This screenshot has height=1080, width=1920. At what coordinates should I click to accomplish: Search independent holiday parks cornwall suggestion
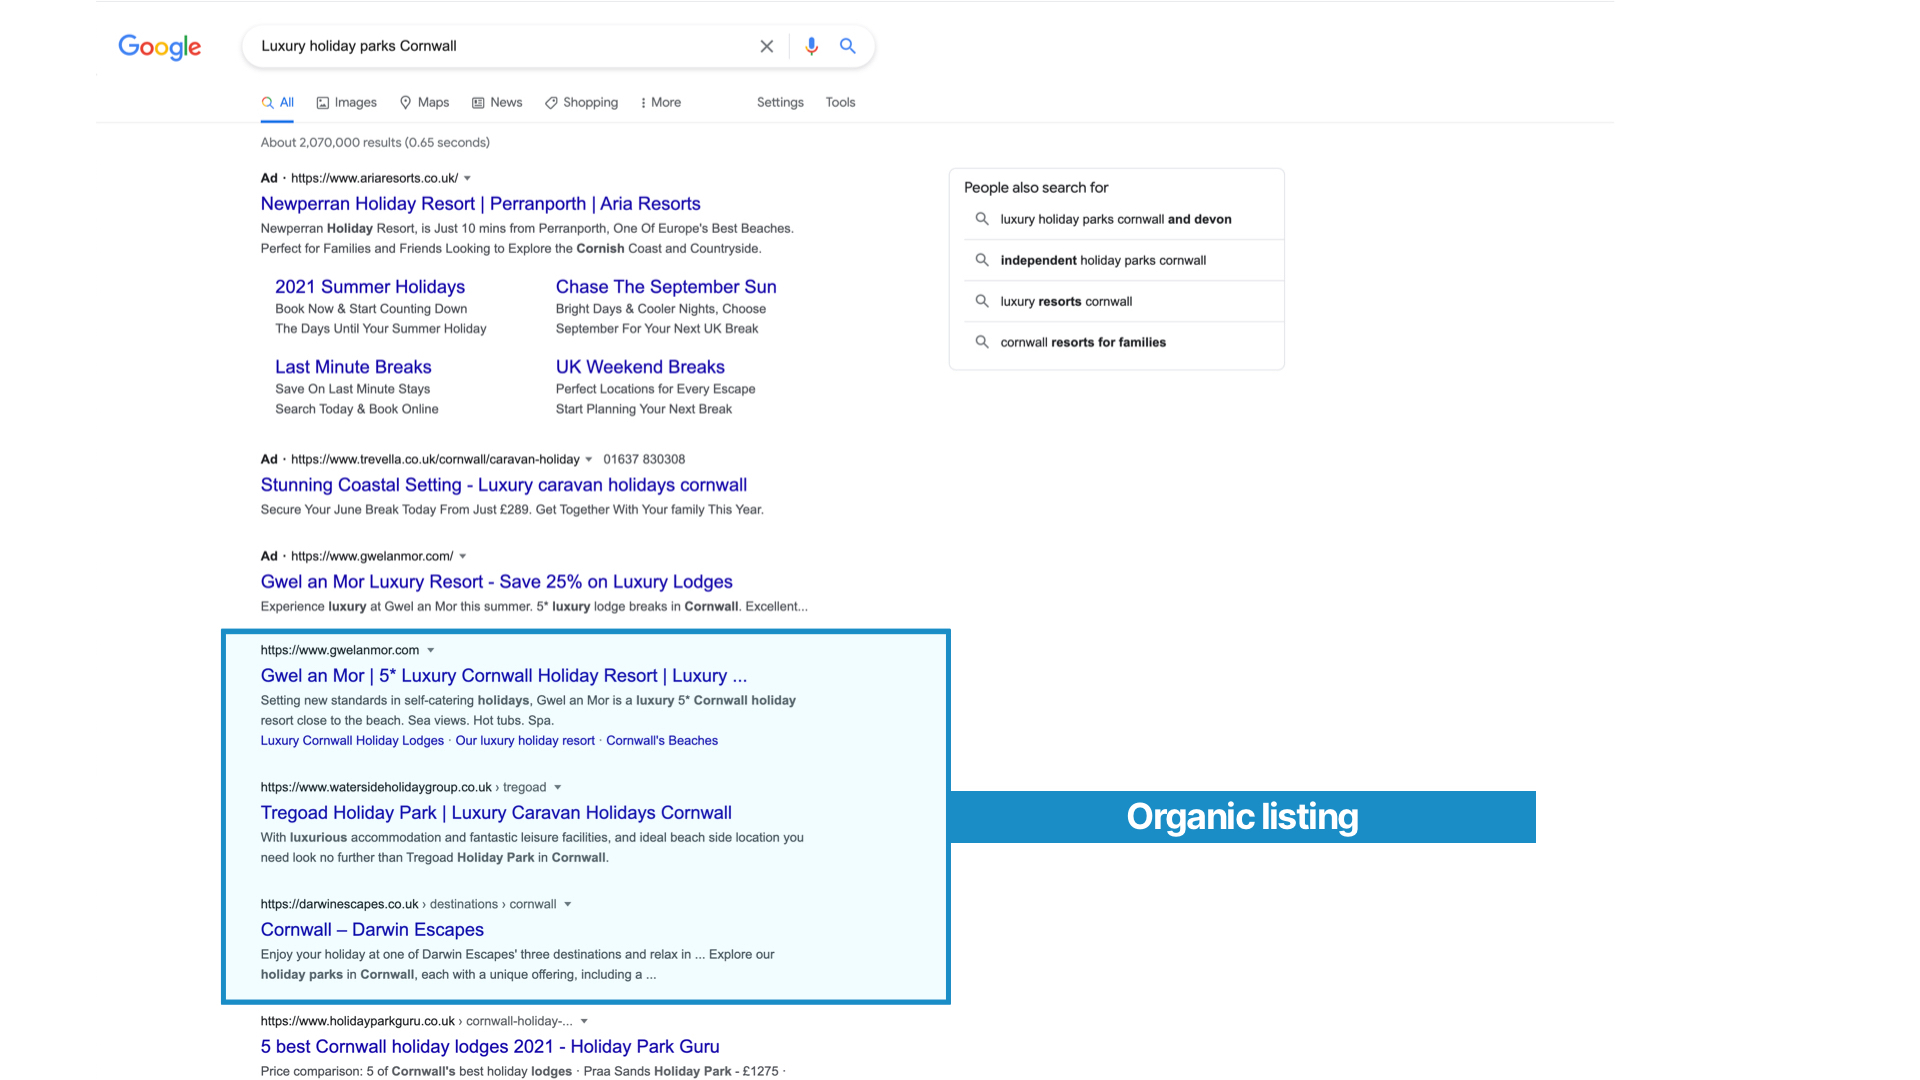click(1103, 260)
